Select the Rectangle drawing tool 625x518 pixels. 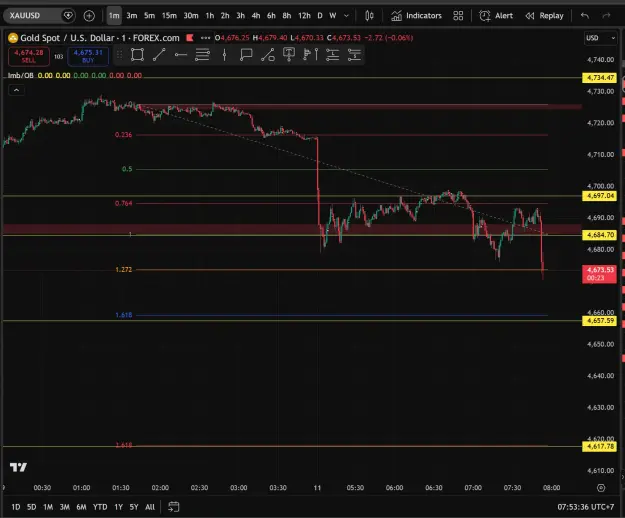pos(137,55)
